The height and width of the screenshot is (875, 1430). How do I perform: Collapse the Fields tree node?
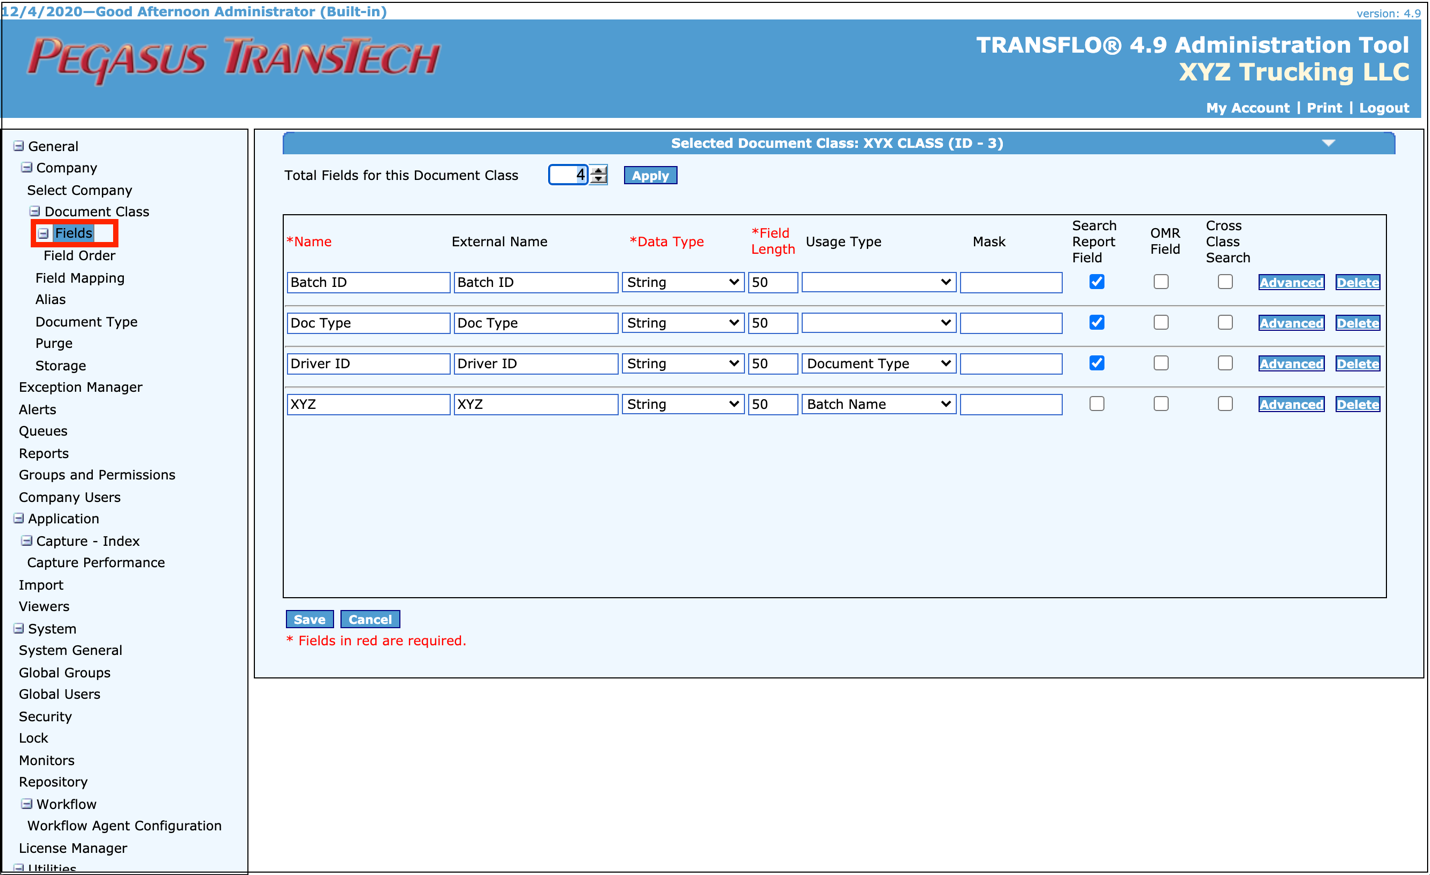43,233
